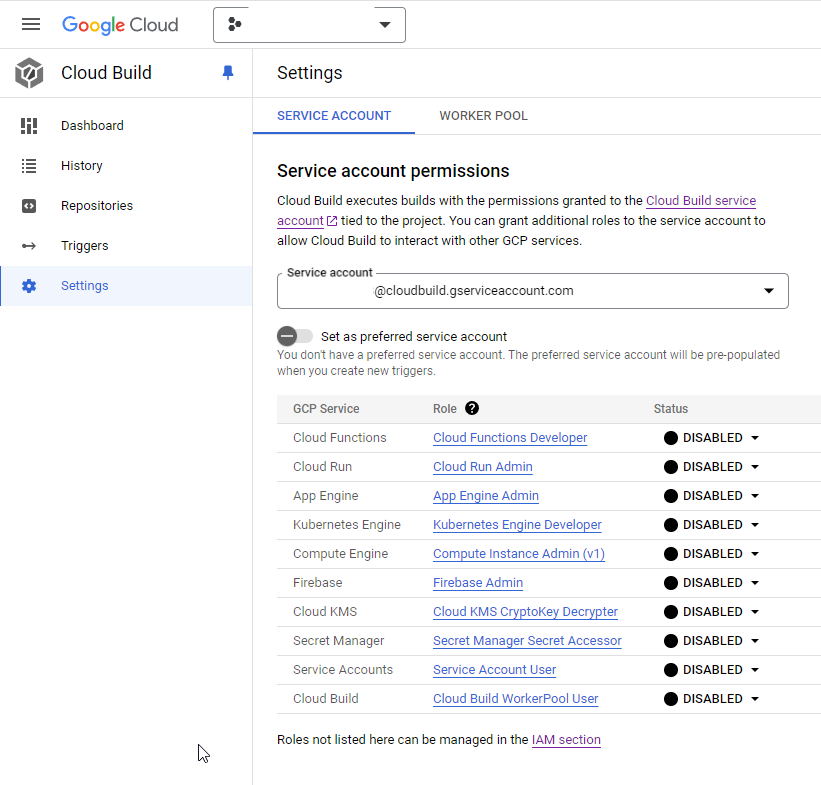Click the 'Service account permissions' heading
Viewport: 821px width, 785px height.
[x=393, y=171]
